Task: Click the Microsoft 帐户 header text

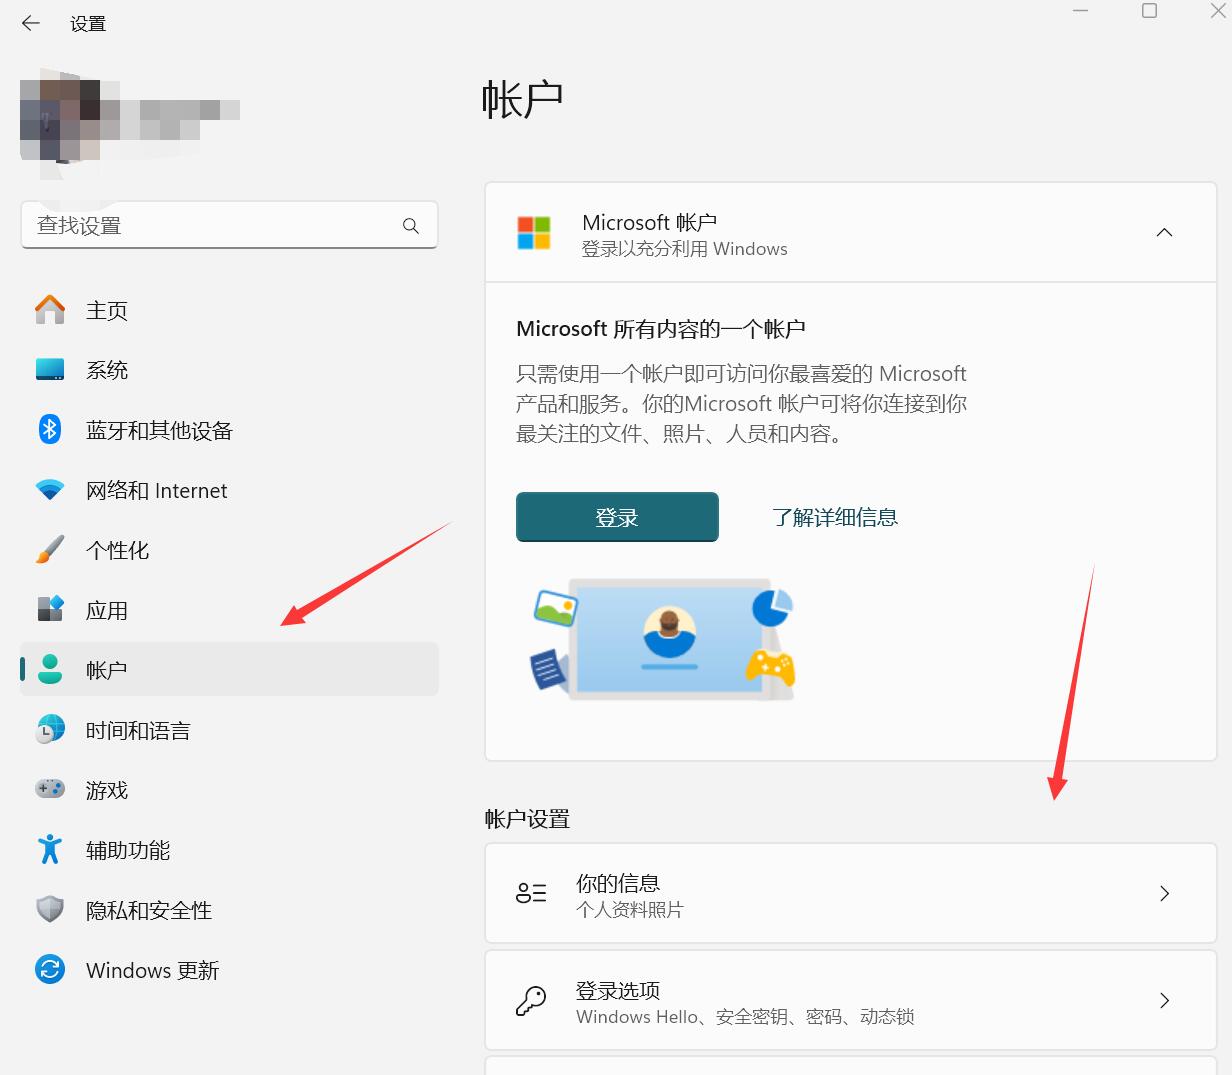Action: pos(650,222)
